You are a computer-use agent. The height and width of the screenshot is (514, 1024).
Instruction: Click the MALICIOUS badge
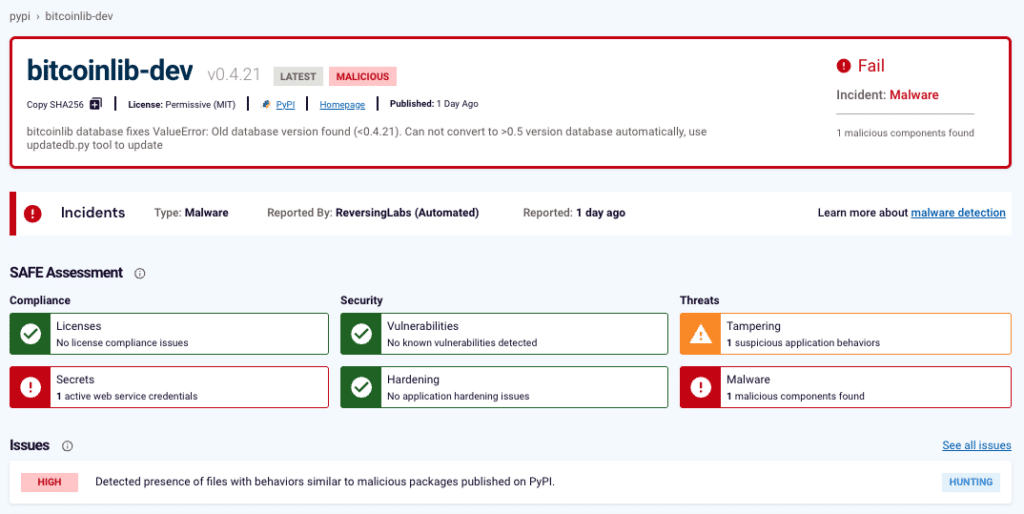[x=362, y=76]
